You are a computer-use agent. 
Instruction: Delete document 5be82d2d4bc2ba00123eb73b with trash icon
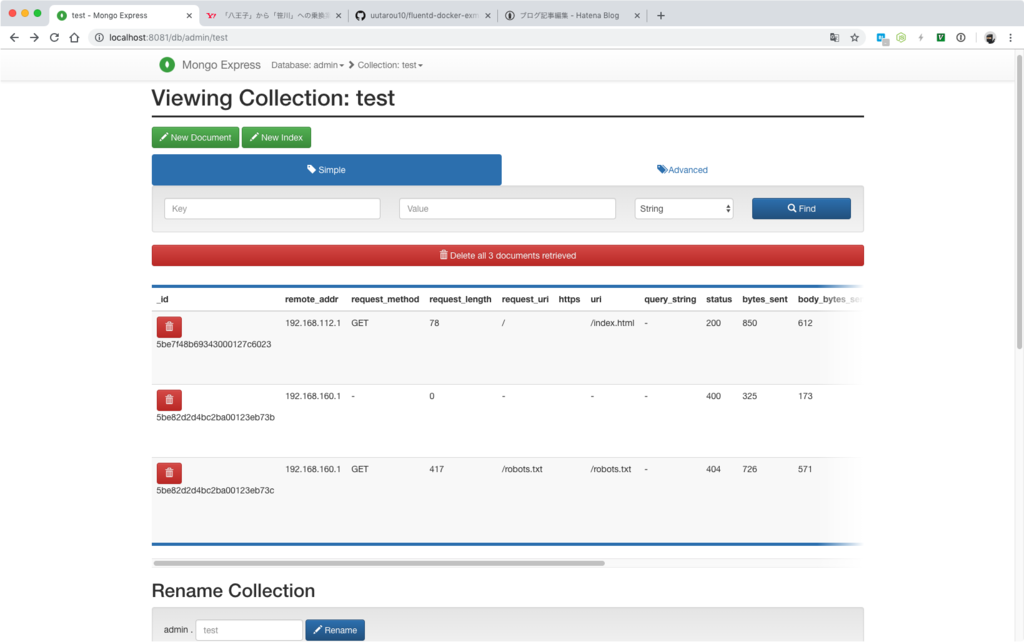pos(169,400)
